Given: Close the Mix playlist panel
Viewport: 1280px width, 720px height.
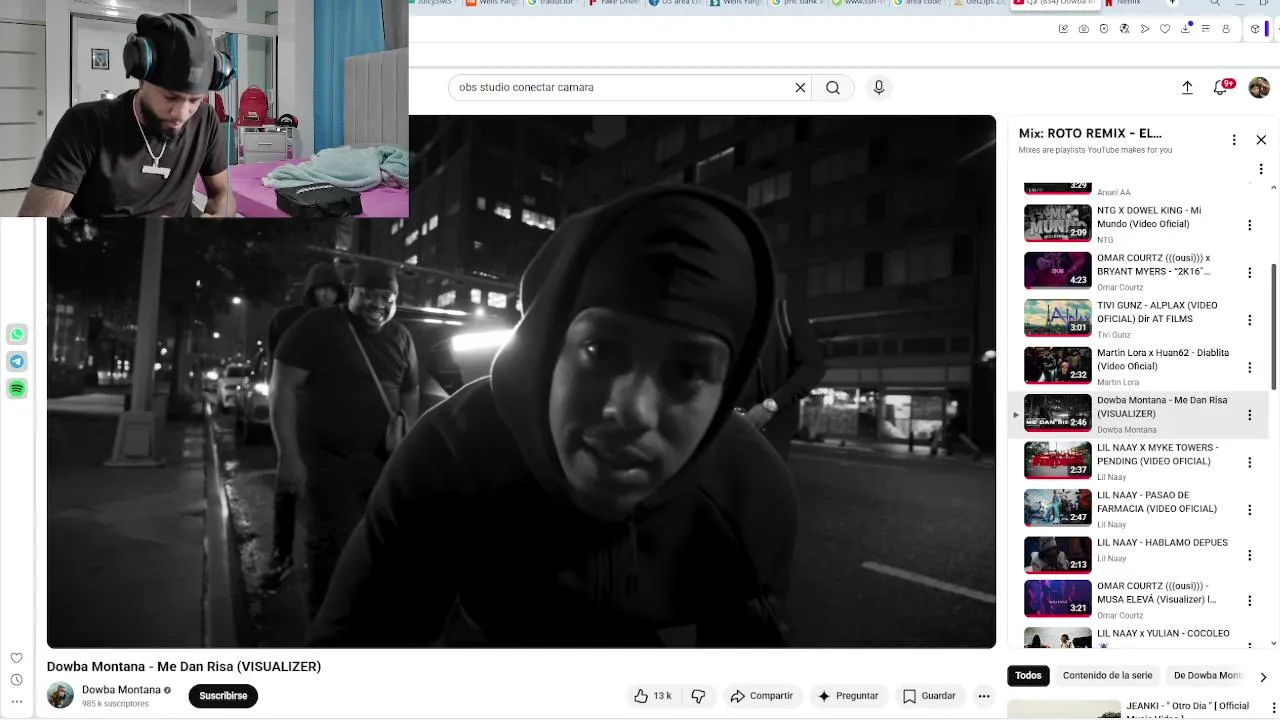Looking at the screenshot, I should 1261,140.
